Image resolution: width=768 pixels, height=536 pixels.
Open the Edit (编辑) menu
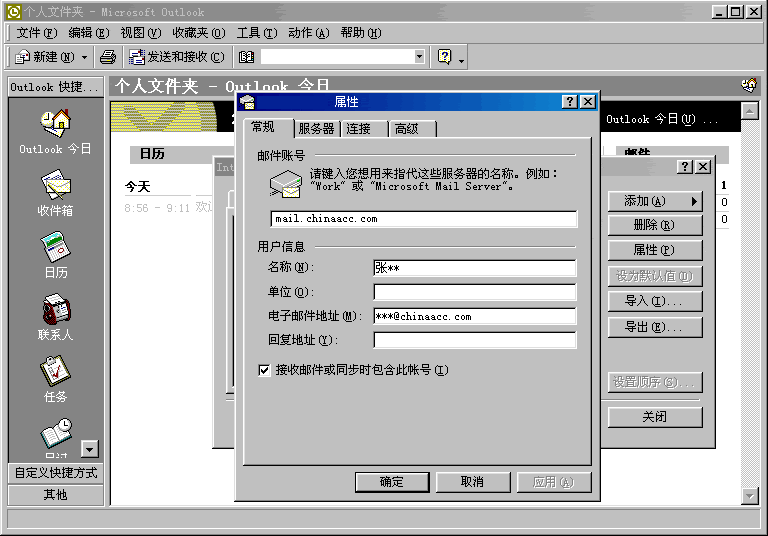click(89, 33)
